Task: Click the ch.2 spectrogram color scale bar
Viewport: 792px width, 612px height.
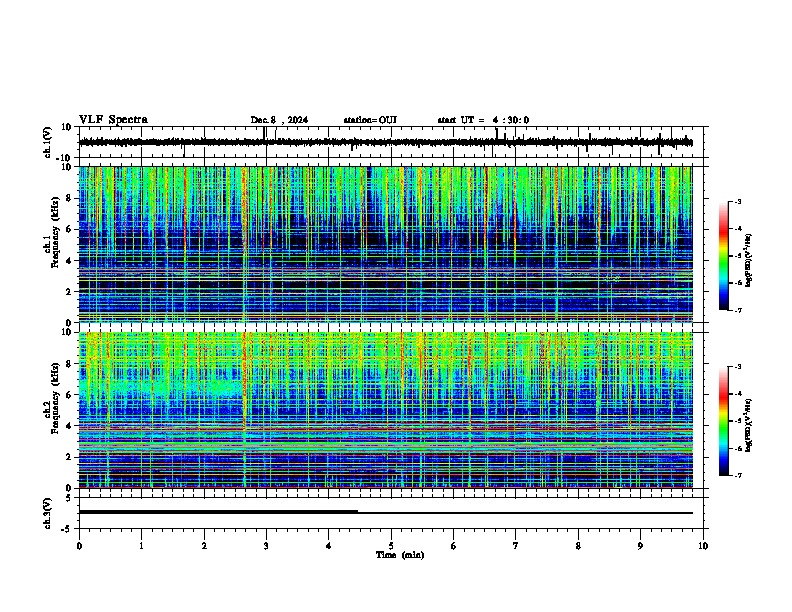Action: (724, 421)
